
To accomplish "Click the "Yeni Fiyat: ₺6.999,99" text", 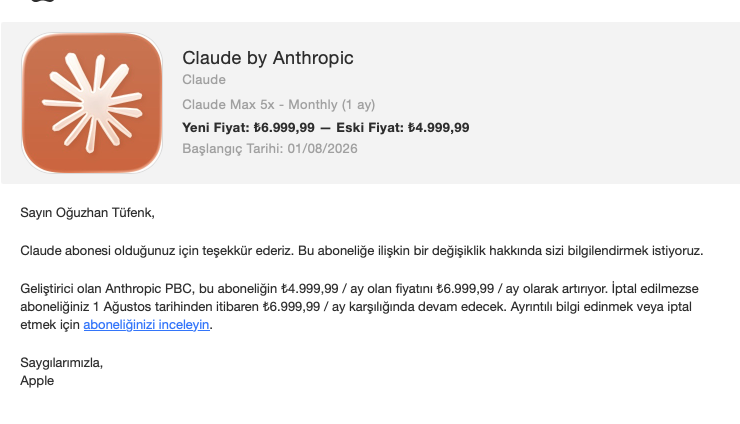I will coord(248,127).
